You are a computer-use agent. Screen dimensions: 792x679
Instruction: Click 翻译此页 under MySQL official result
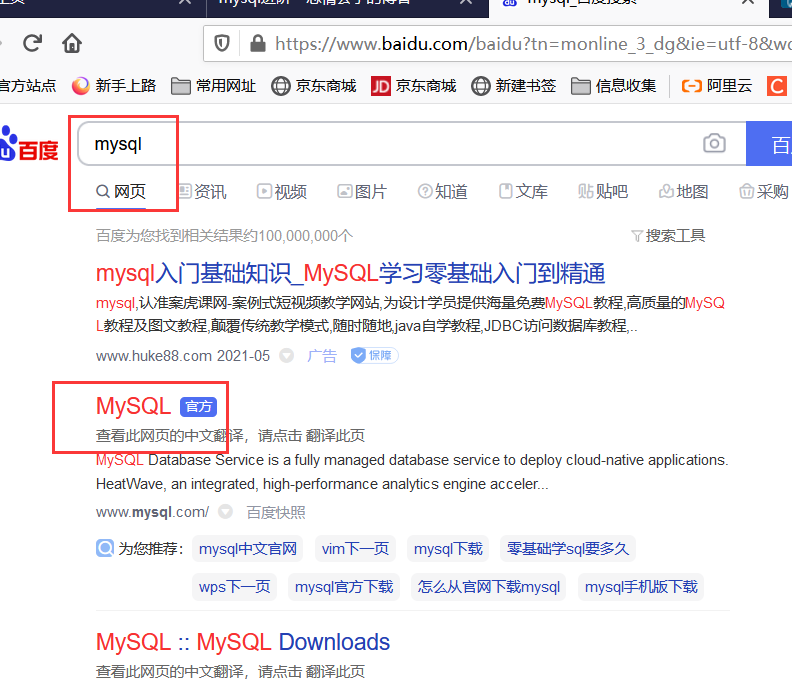pos(335,435)
